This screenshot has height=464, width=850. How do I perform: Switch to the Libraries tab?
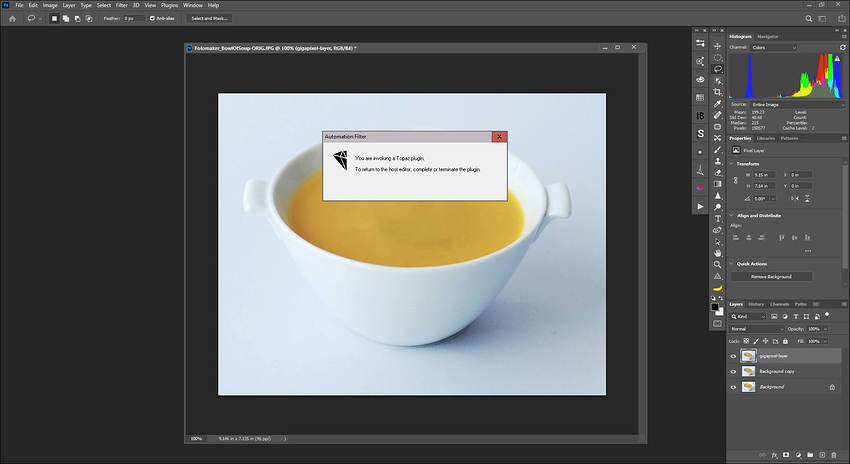click(765, 138)
